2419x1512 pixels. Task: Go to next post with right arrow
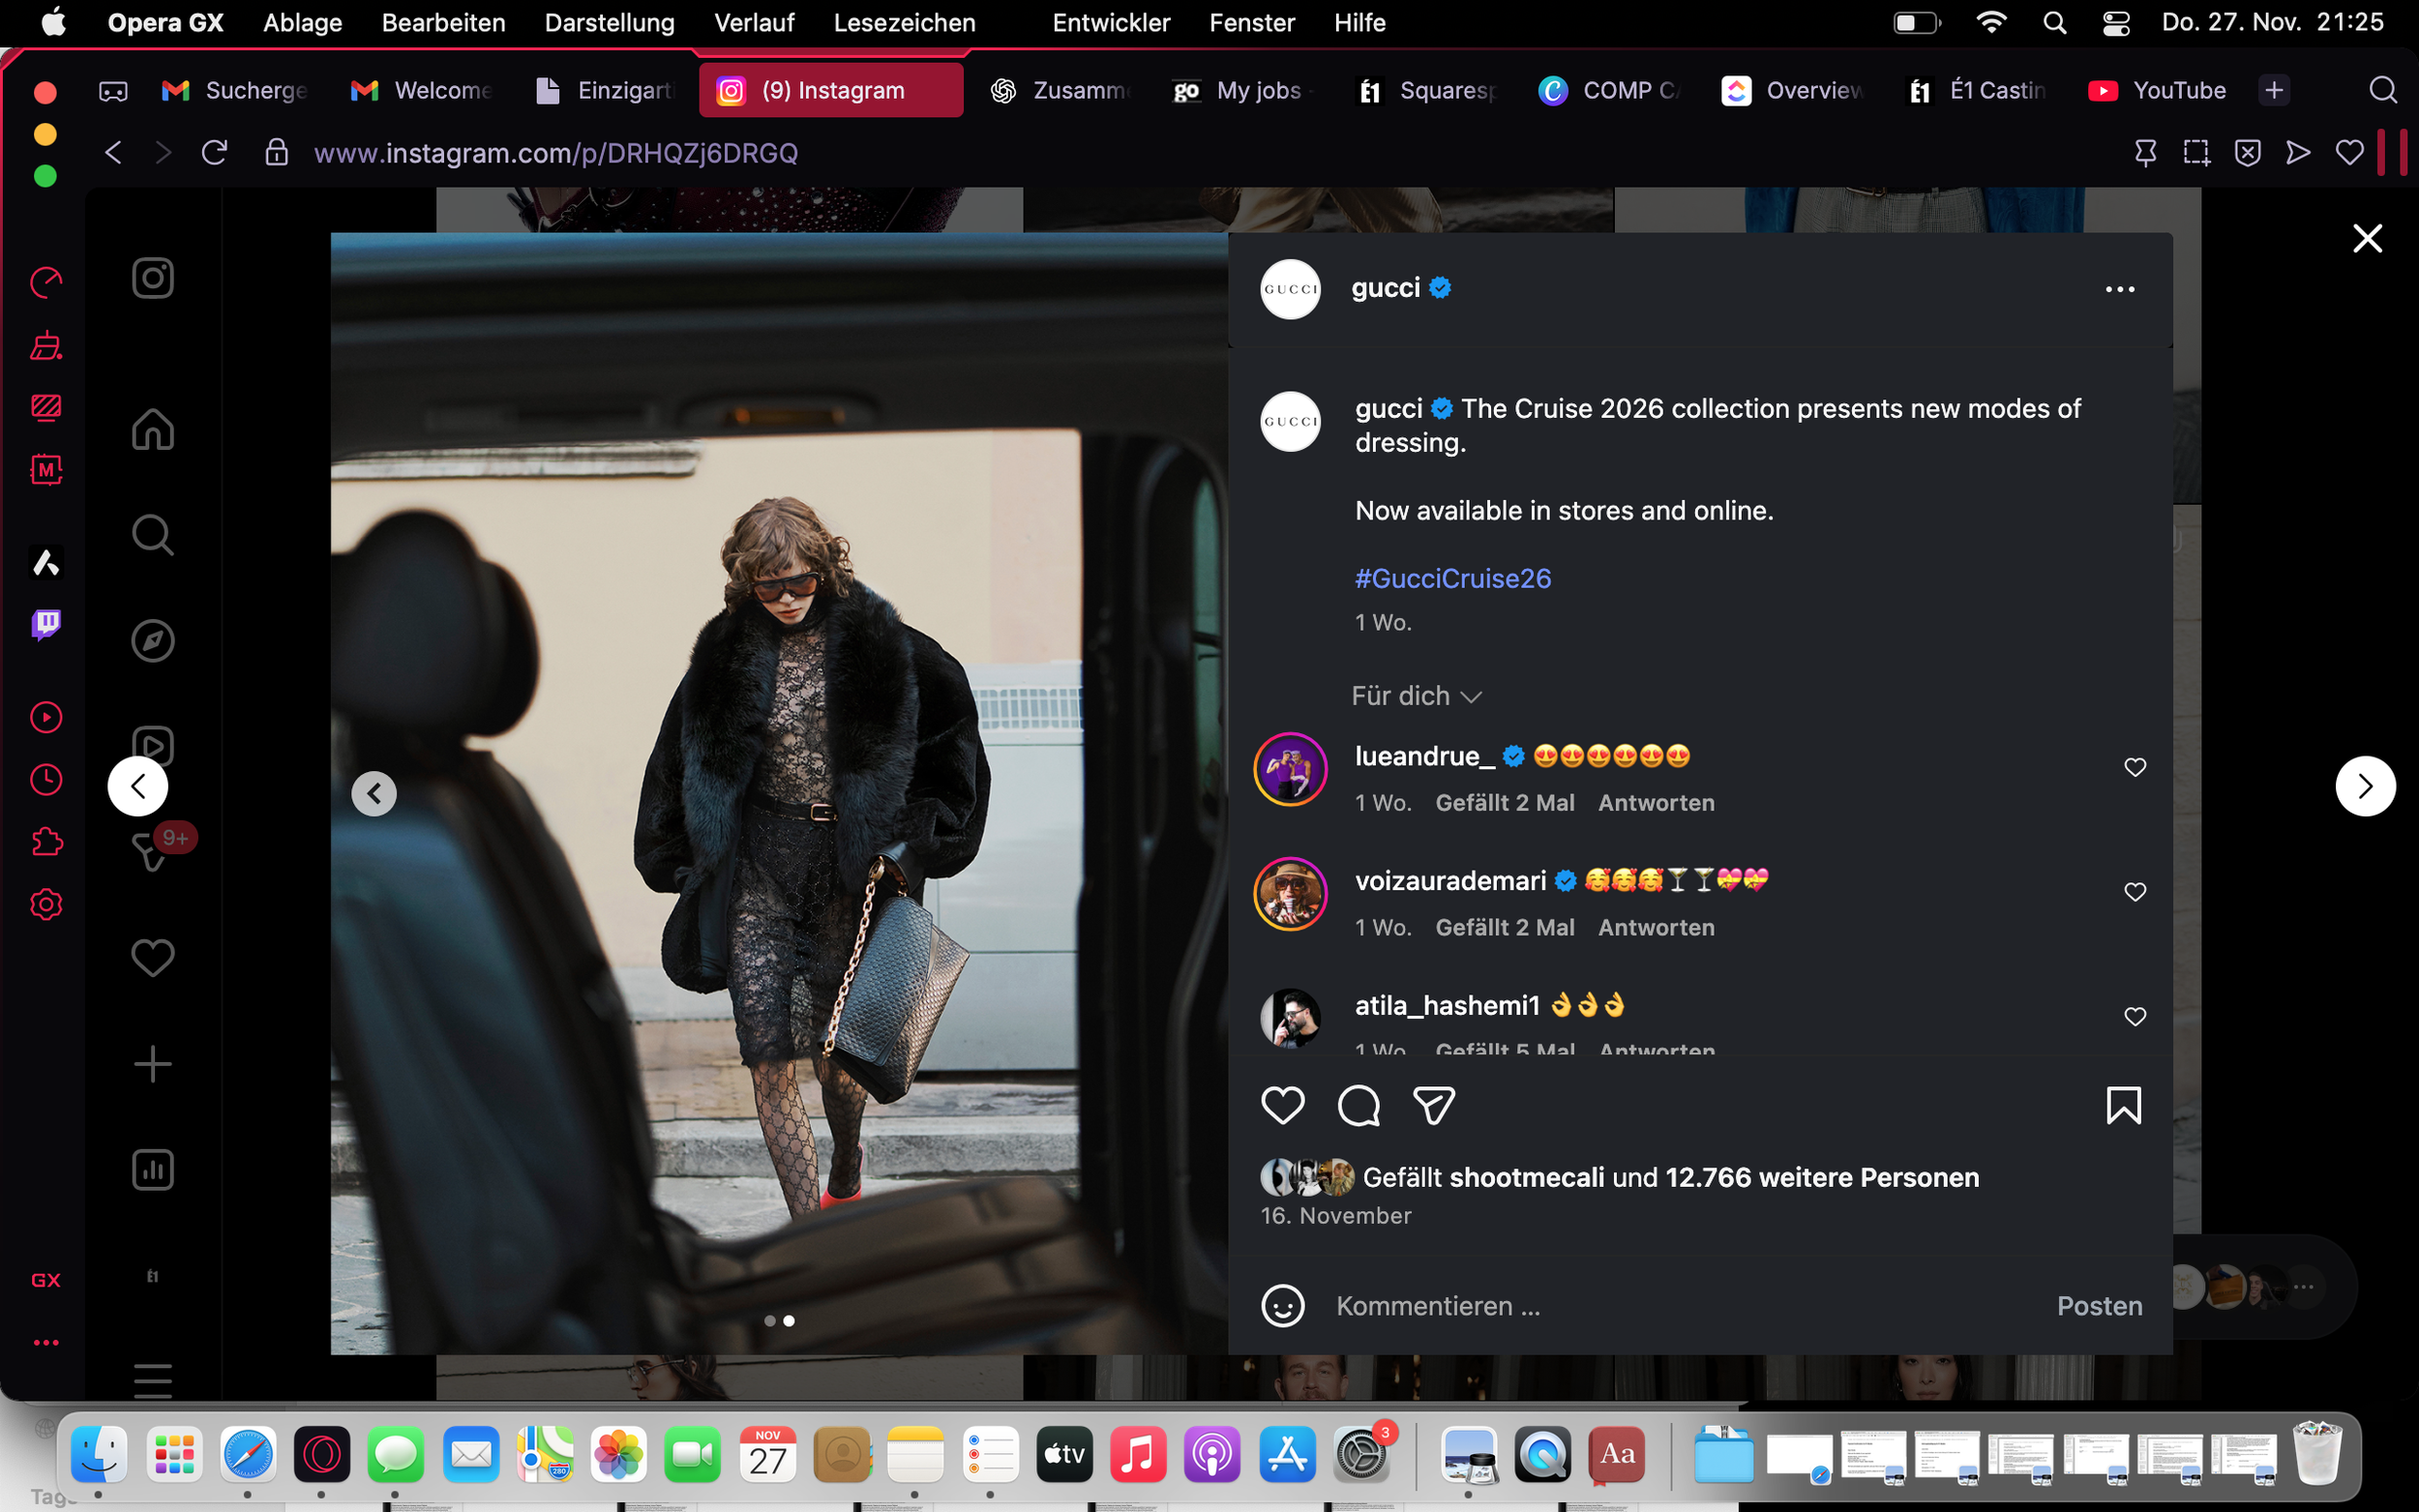coord(2365,786)
